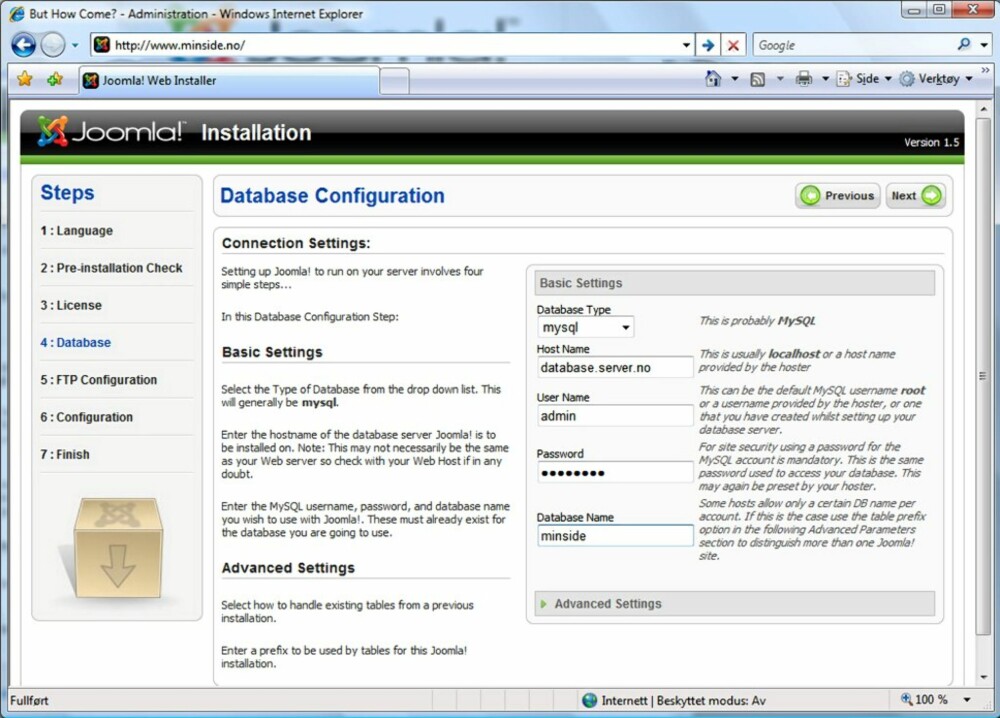The width and height of the screenshot is (1000, 718).
Task: Click the Previous button
Action: click(x=838, y=196)
